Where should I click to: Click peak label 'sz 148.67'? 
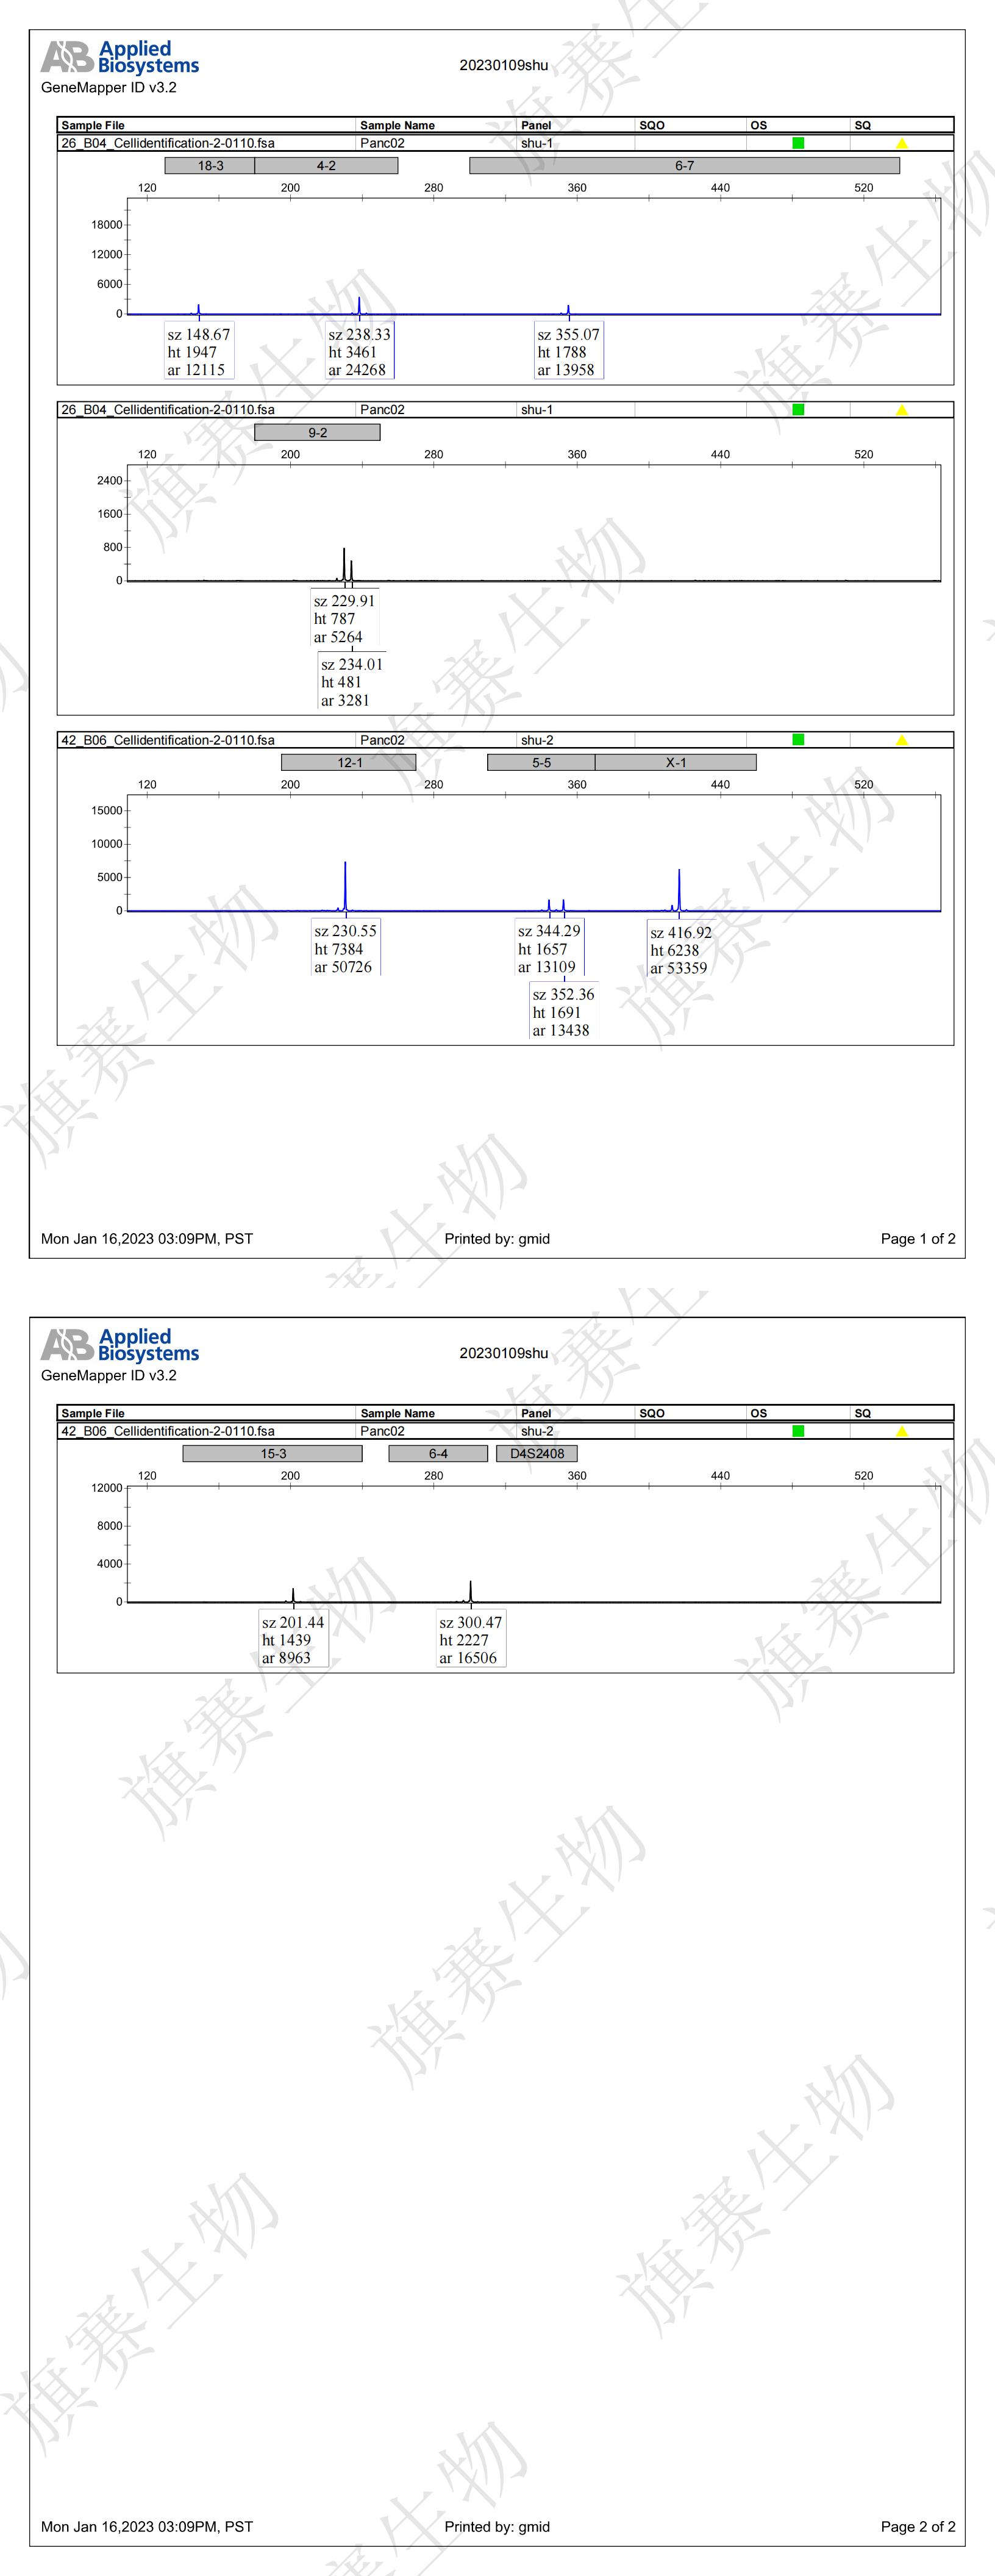click(199, 335)
